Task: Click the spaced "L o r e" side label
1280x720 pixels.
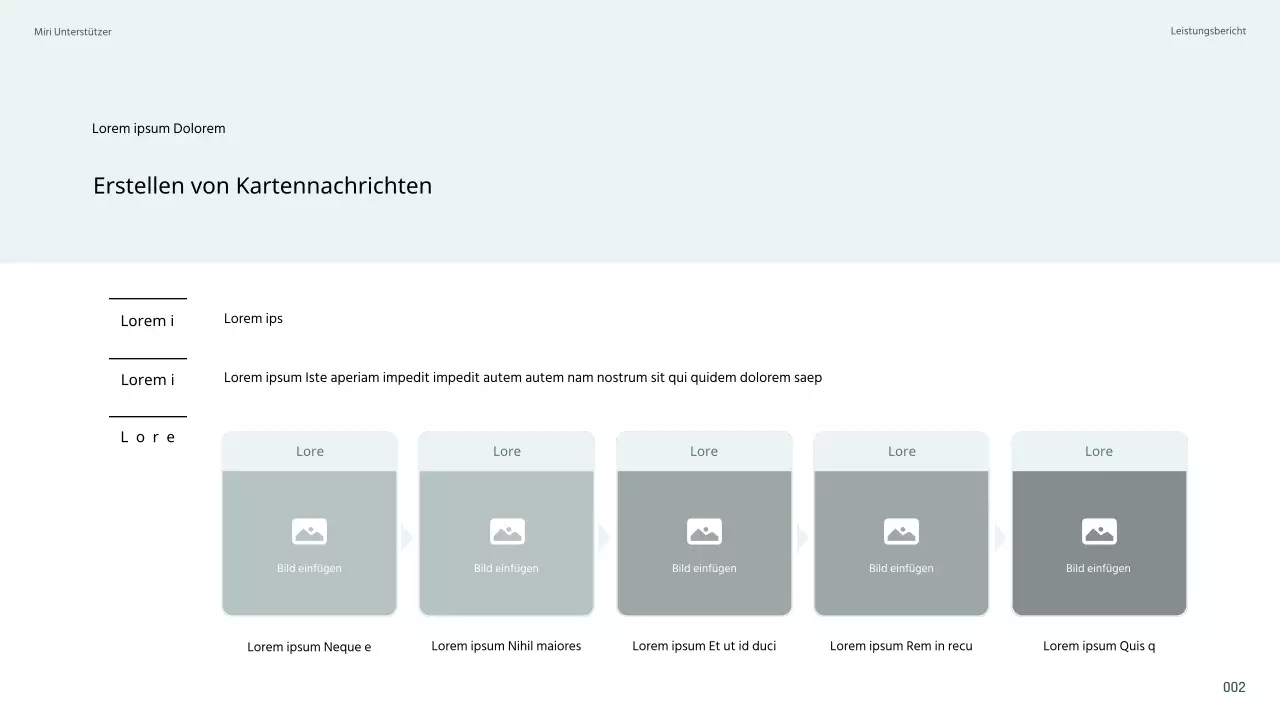Action: point(147,437)
